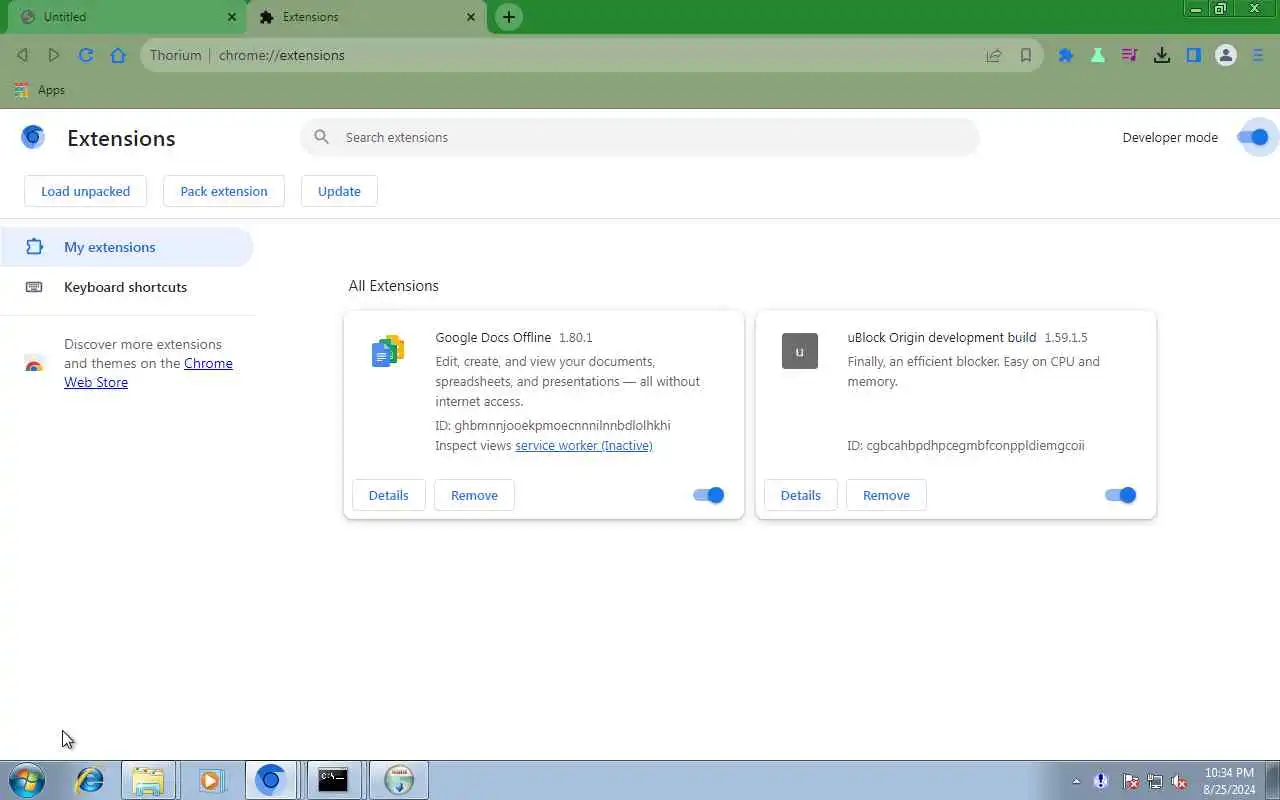Open the Windows Start menu
Image resolution: width=1280 pixels, height=800 pixels.
tap(26, 780)
